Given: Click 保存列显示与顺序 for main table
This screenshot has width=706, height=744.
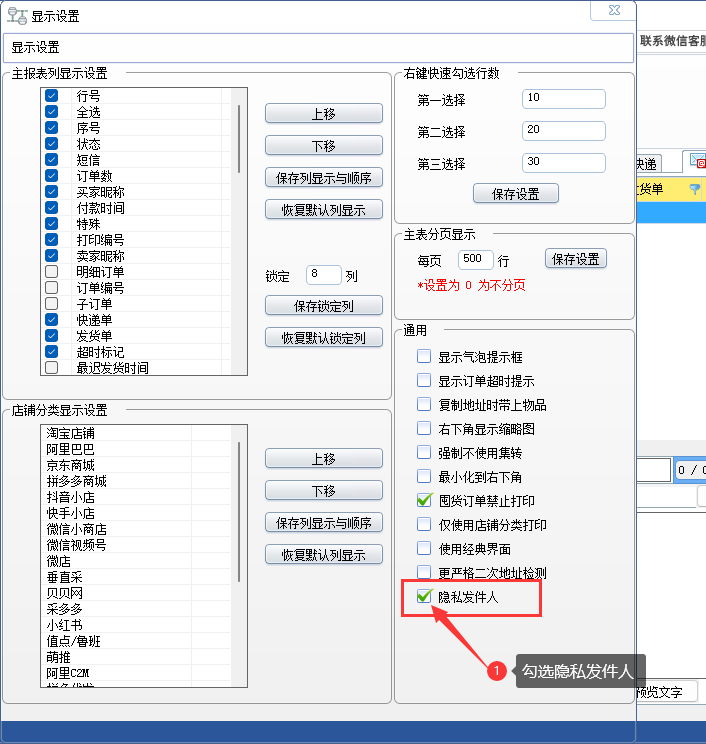Looking at the screenshot, I should pyautogui.click(x=324, y=177).
